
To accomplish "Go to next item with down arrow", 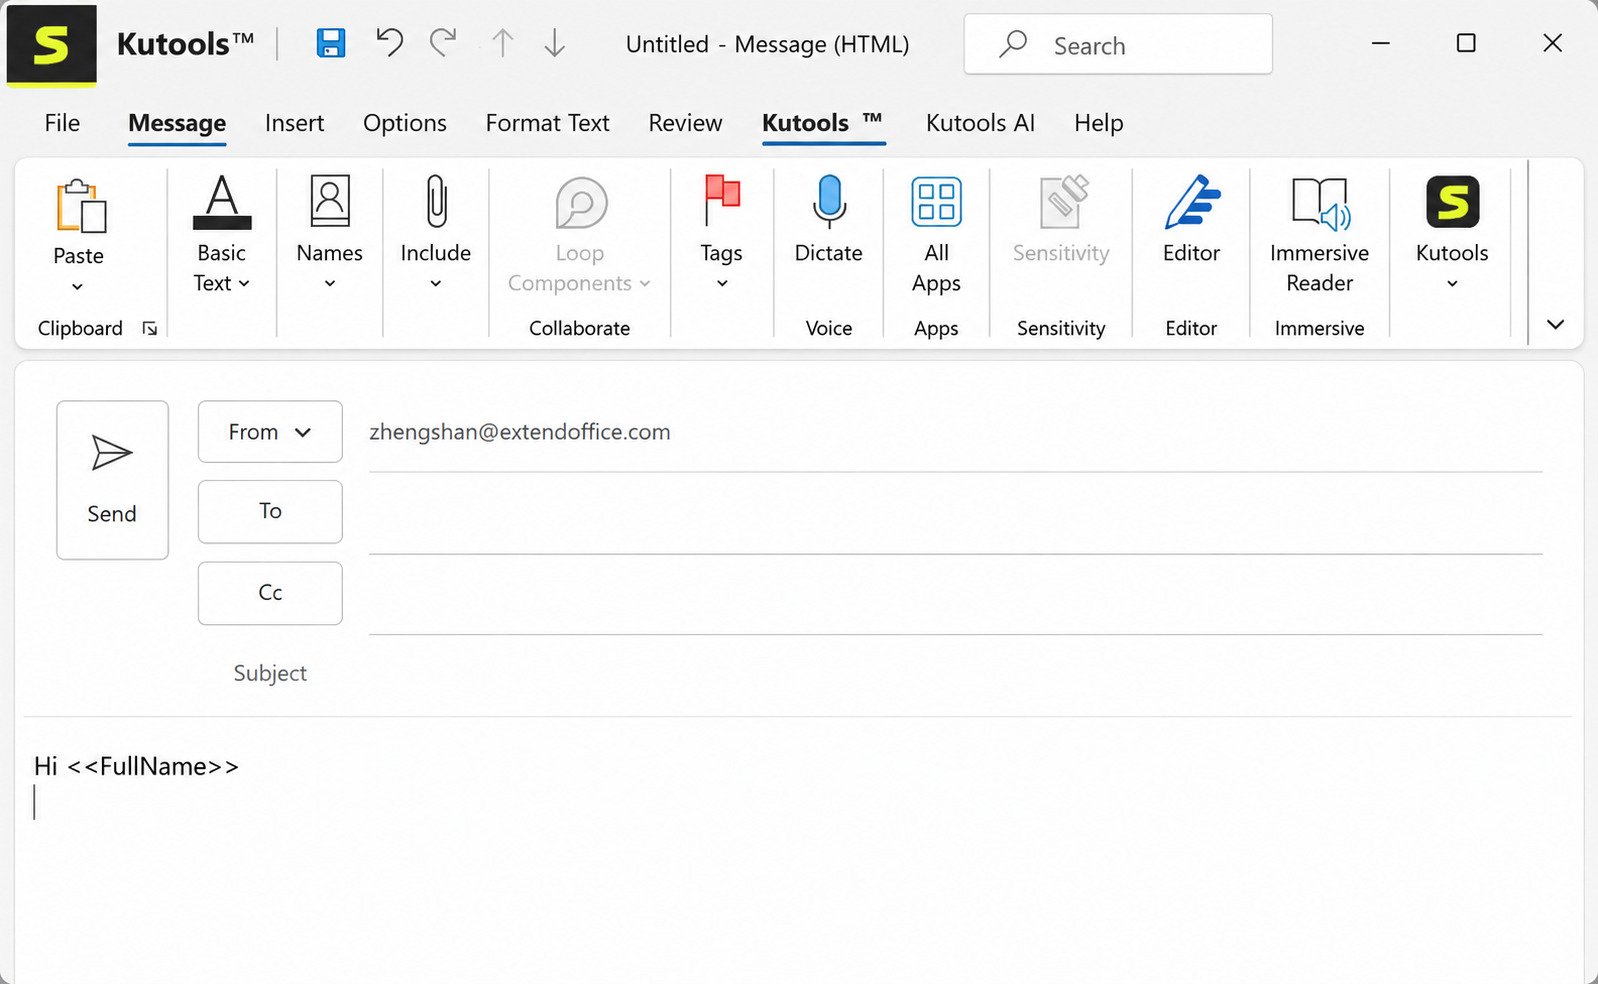I will click(555, 43).
